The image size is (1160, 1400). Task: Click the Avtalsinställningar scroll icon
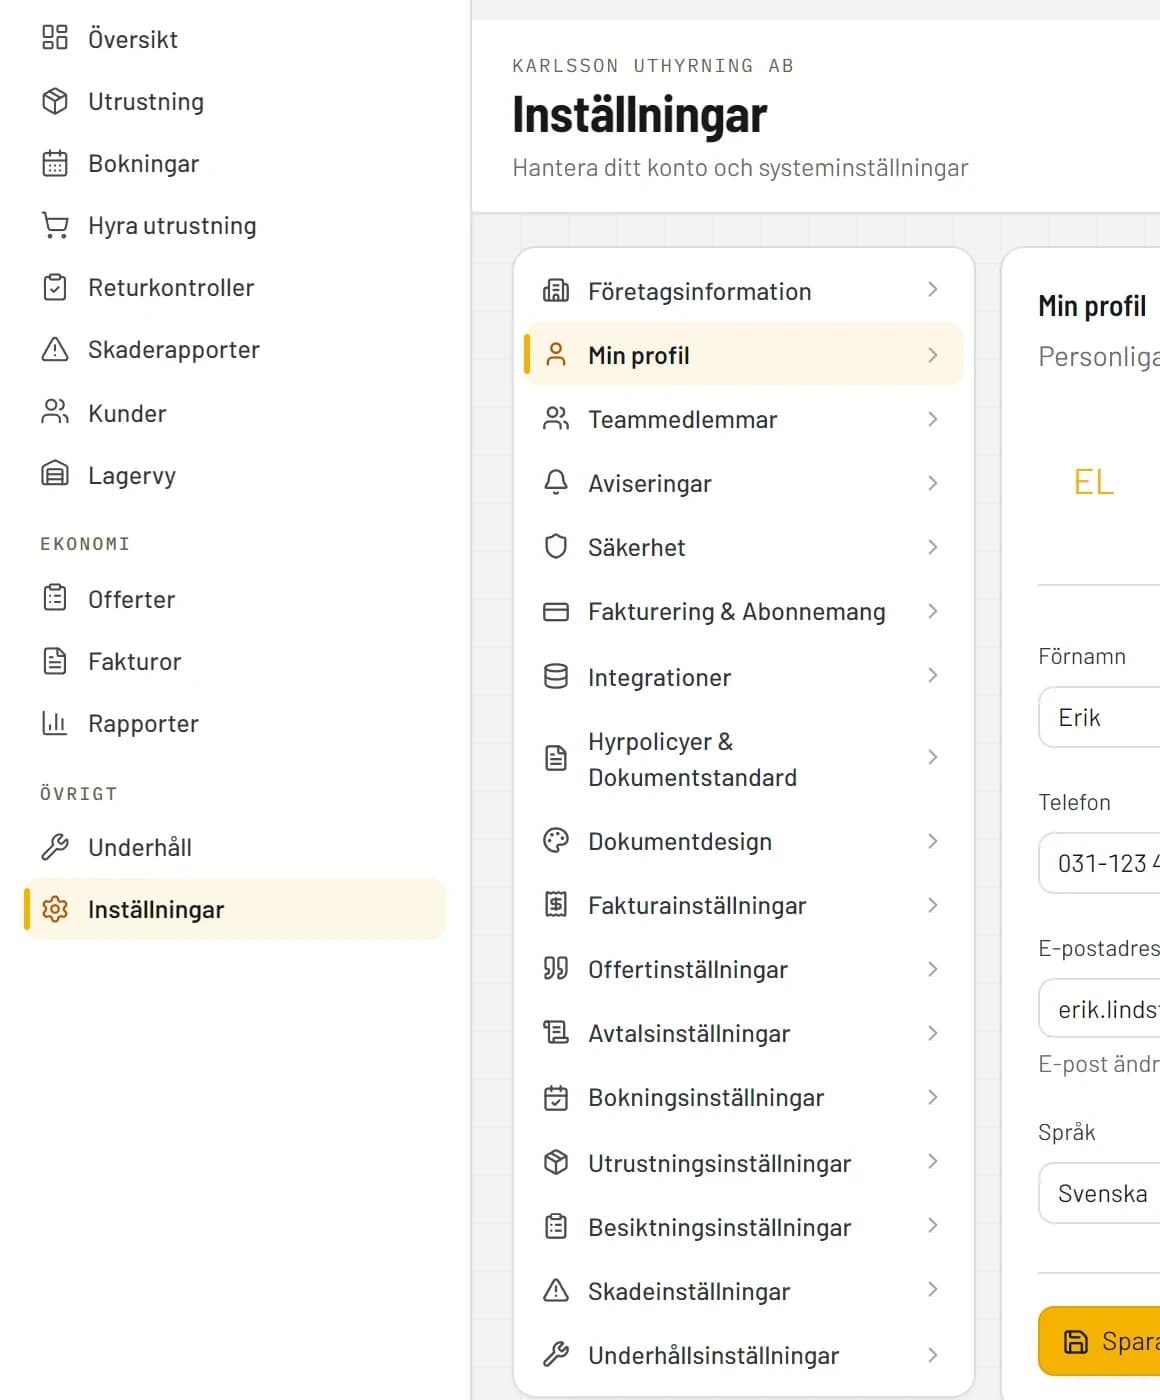coord(556,1033)
